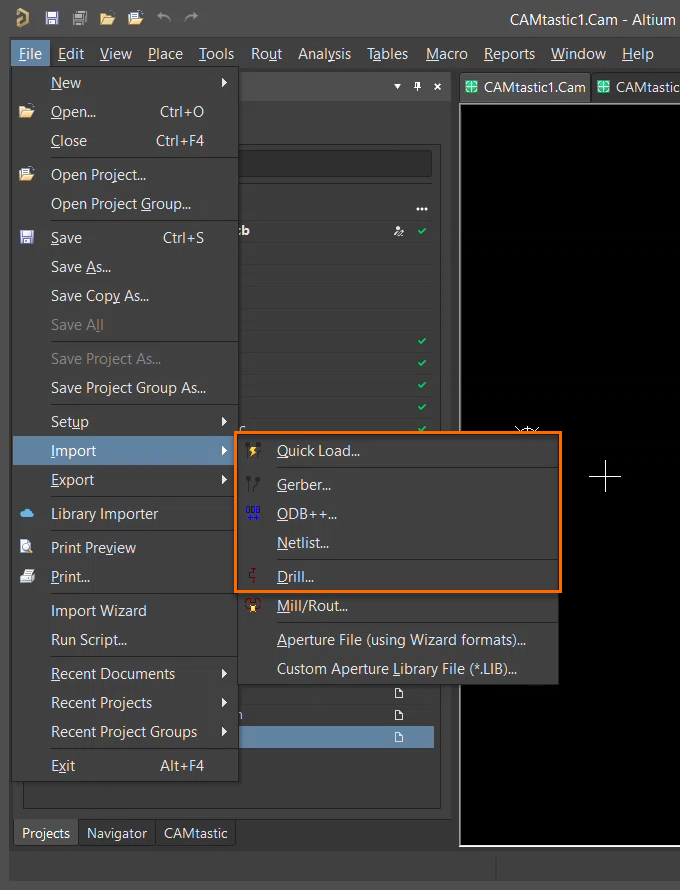
Task: Click the folder icon beside Open
Action: 27,111
